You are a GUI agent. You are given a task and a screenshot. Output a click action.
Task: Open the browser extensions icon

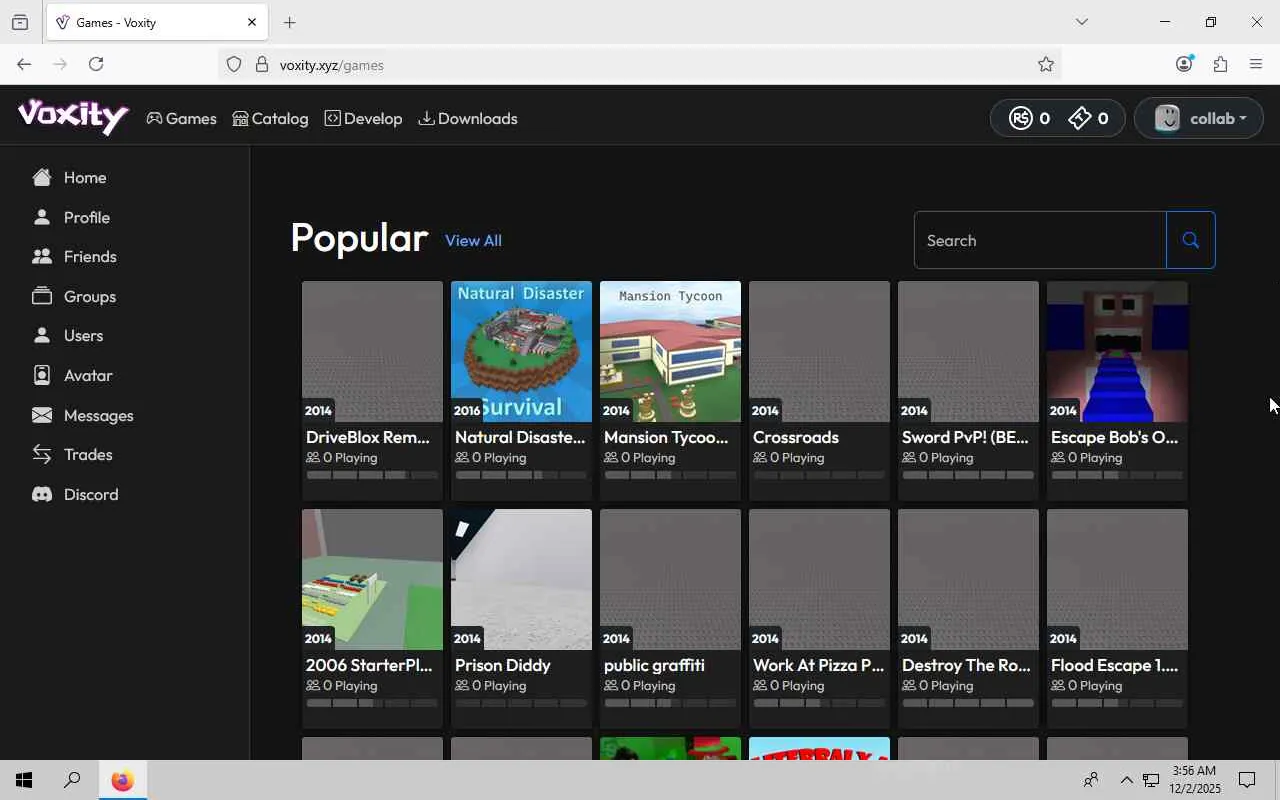click(1220, 64)
